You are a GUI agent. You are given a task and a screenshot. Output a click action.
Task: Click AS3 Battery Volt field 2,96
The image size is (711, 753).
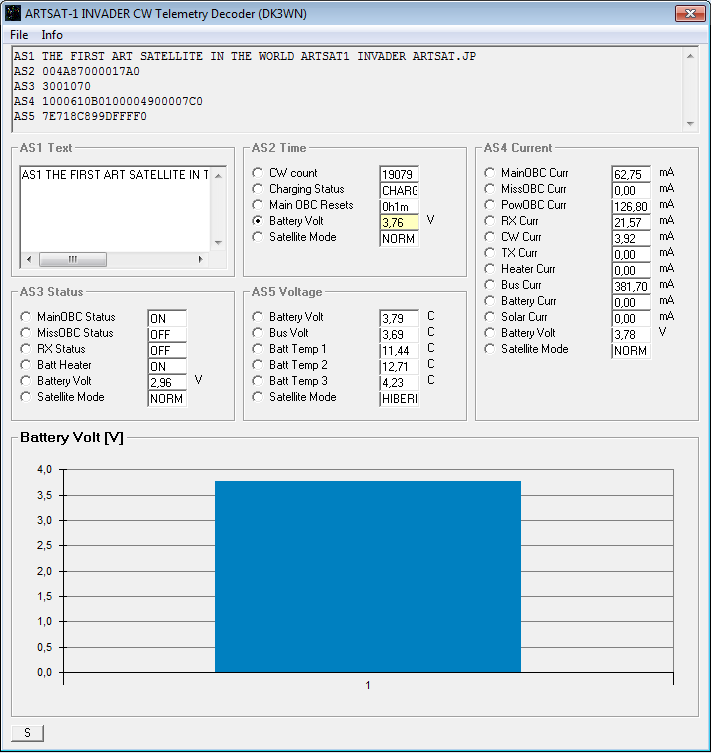pyautogui.click(x=167, y=382)
